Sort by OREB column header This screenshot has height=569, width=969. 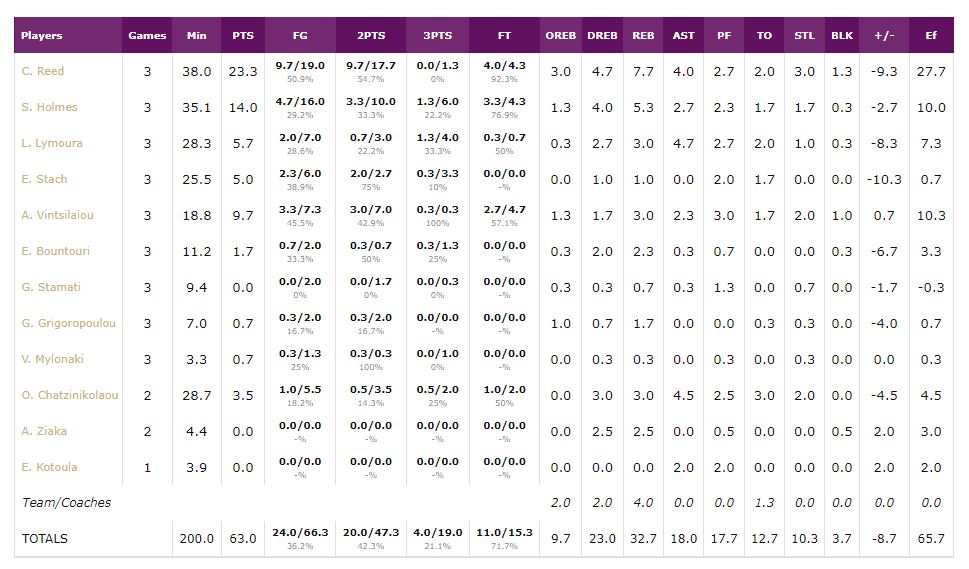561,35
